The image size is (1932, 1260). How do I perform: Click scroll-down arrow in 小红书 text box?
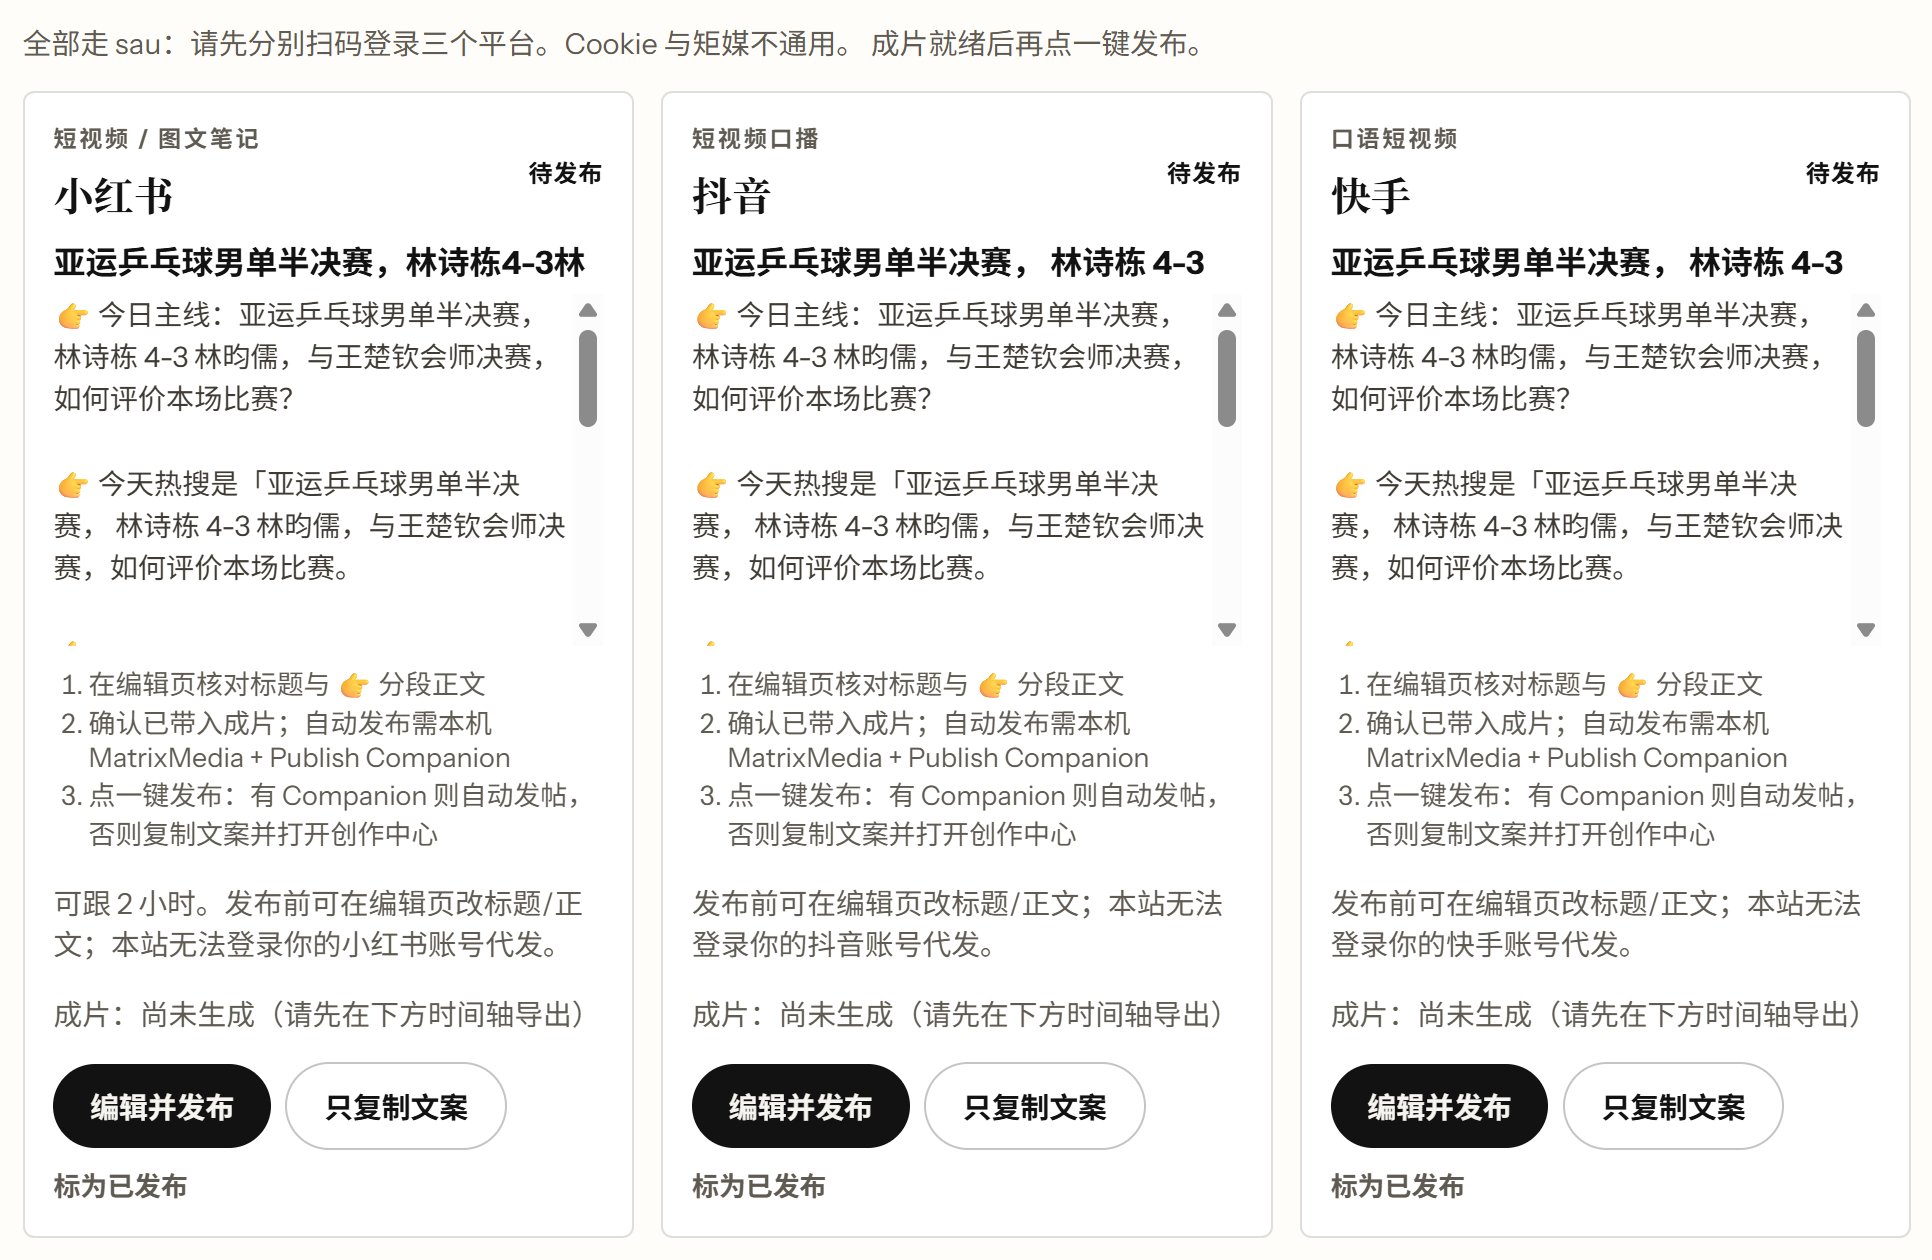click(588, 630)
